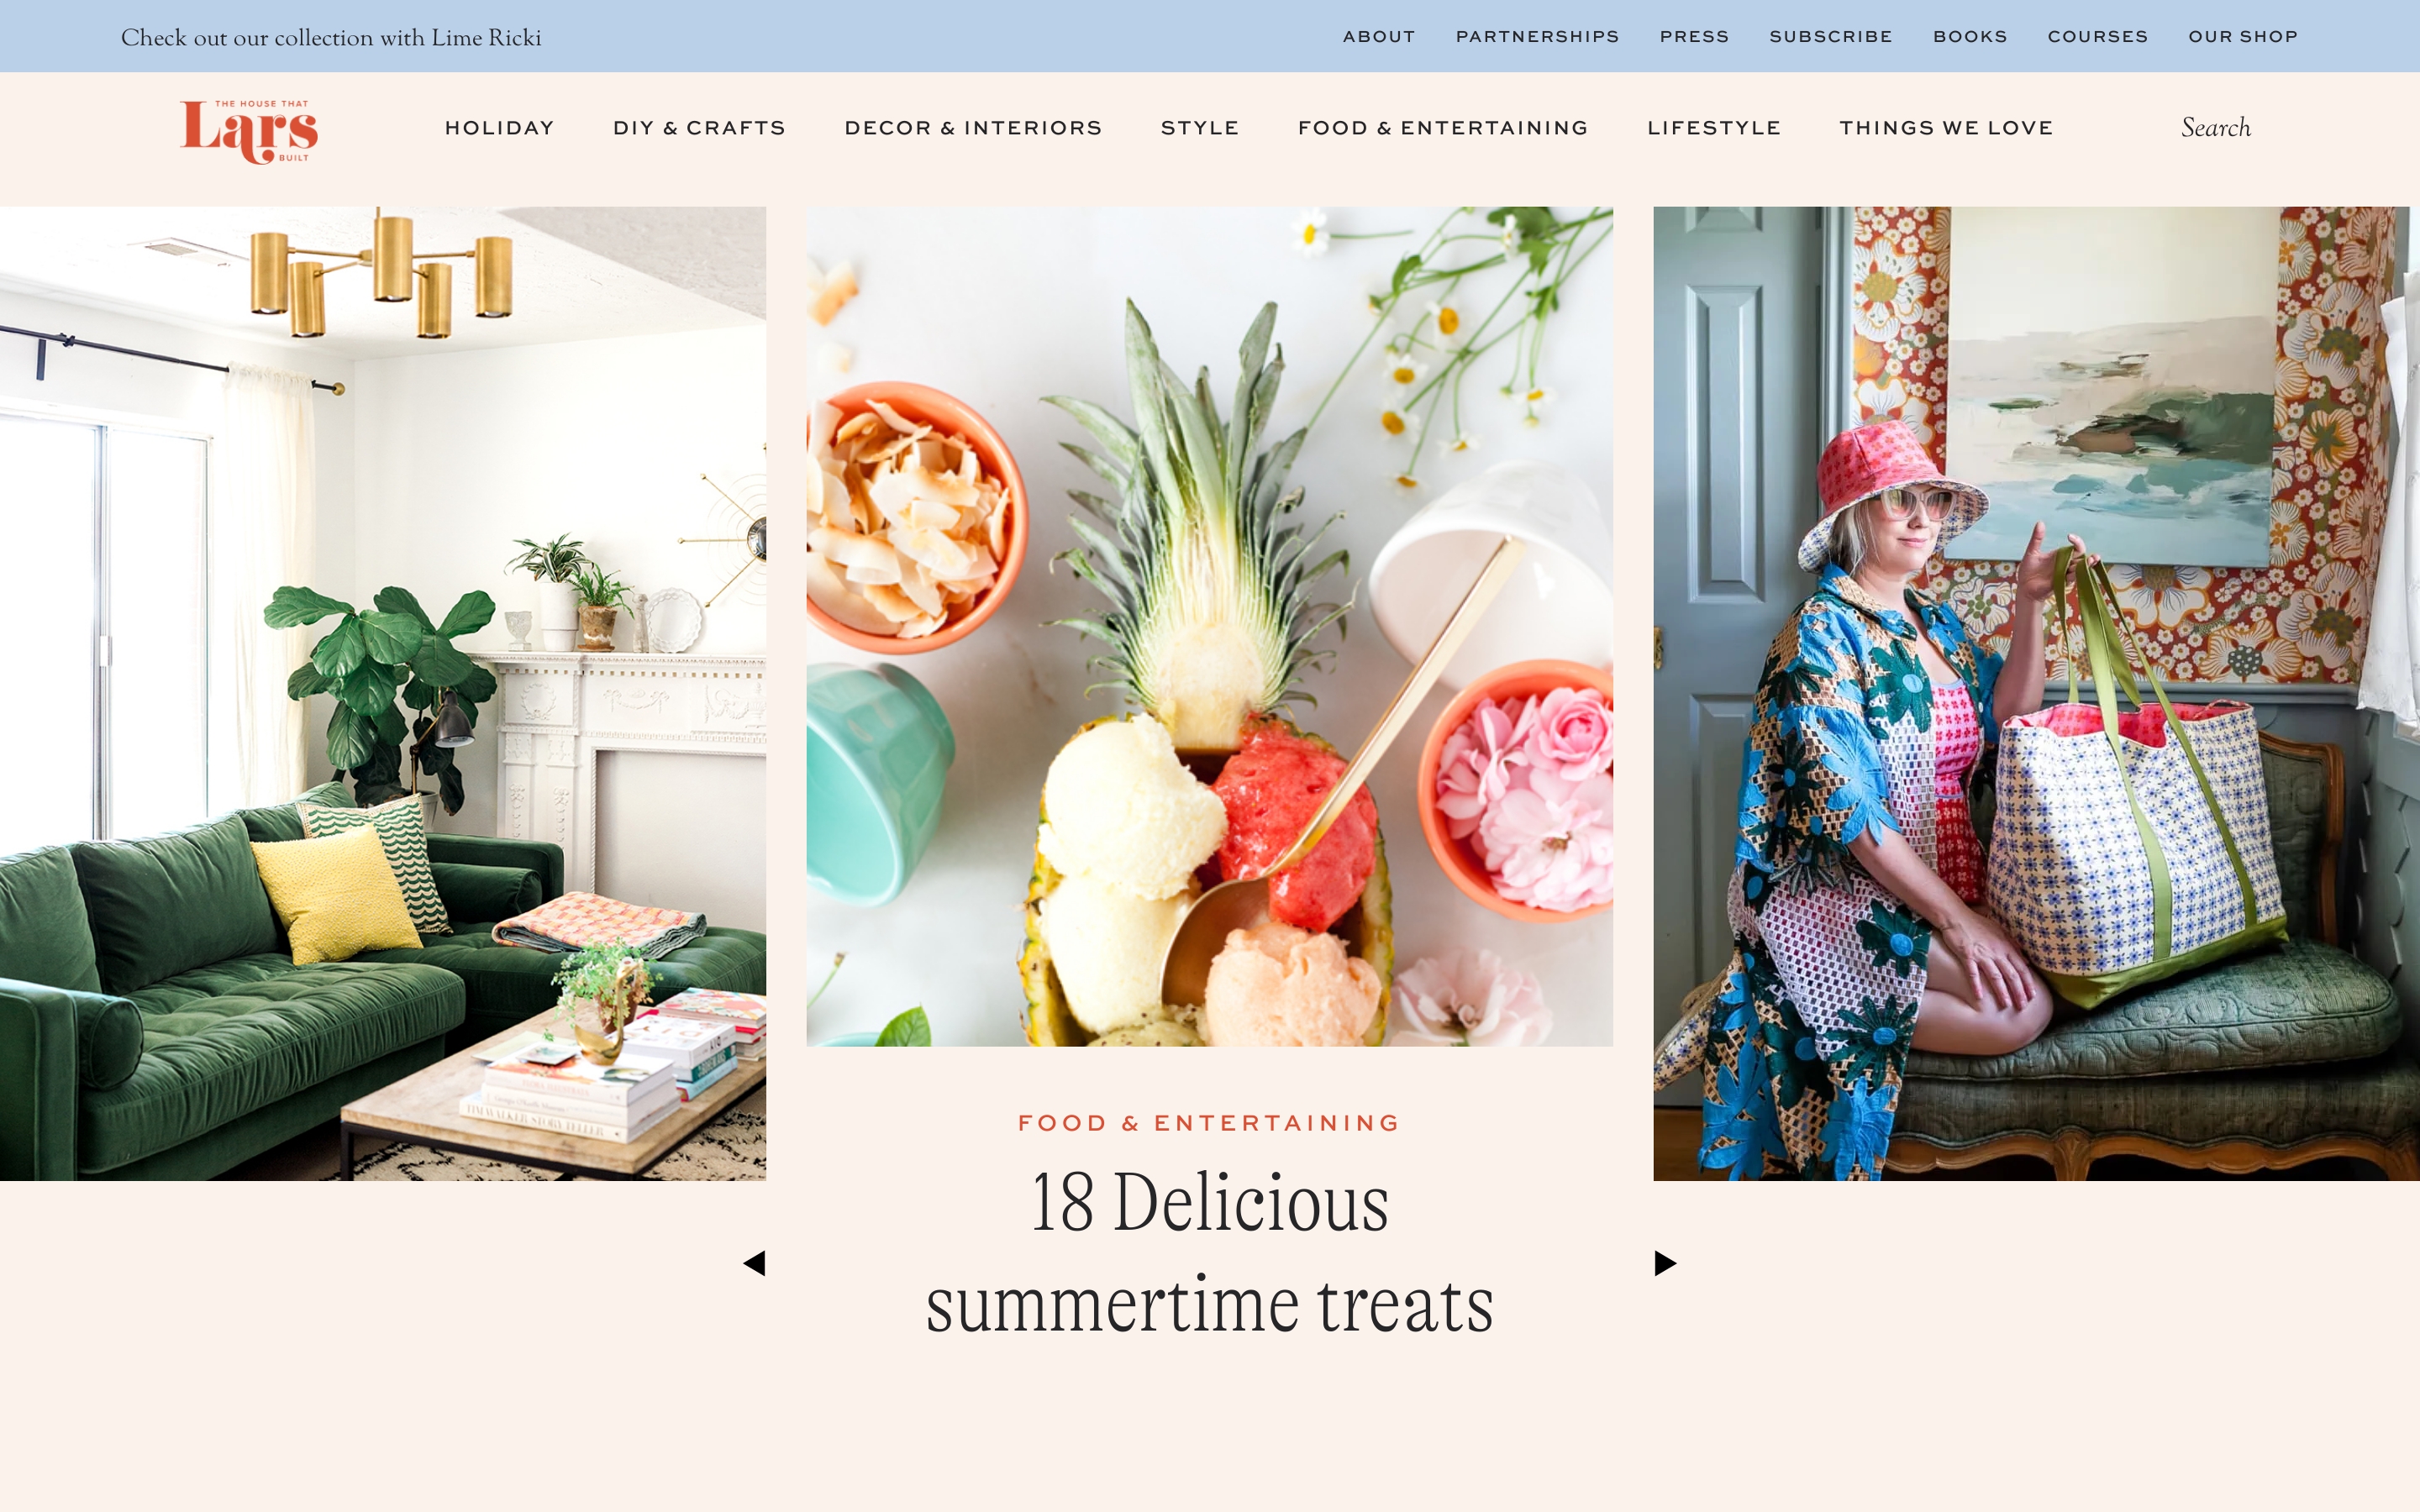Open the Lime Ricki collection announcement
This screenshot has height=1512, width=2420.
click(x=331, y=37)
